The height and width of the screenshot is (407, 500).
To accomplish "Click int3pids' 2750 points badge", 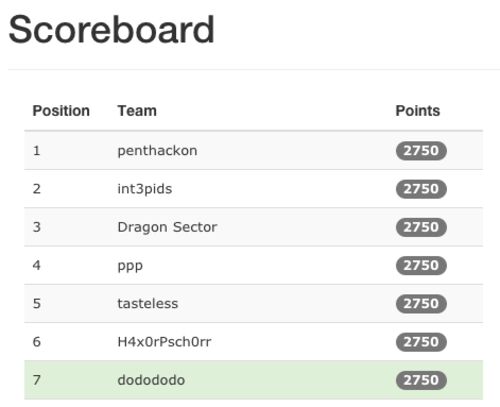I will pos(421,189).
